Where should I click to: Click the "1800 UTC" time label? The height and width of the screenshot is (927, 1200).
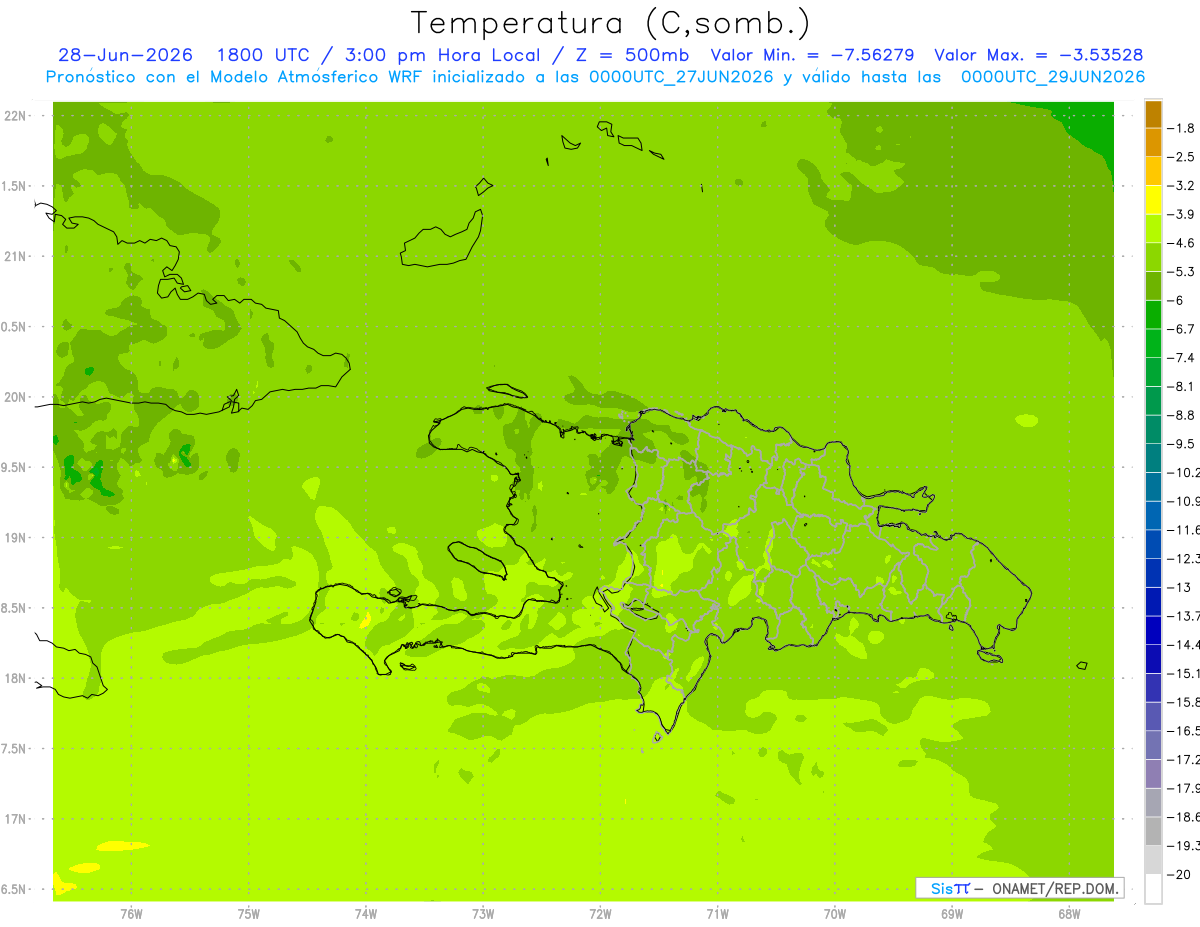(262, 55)
